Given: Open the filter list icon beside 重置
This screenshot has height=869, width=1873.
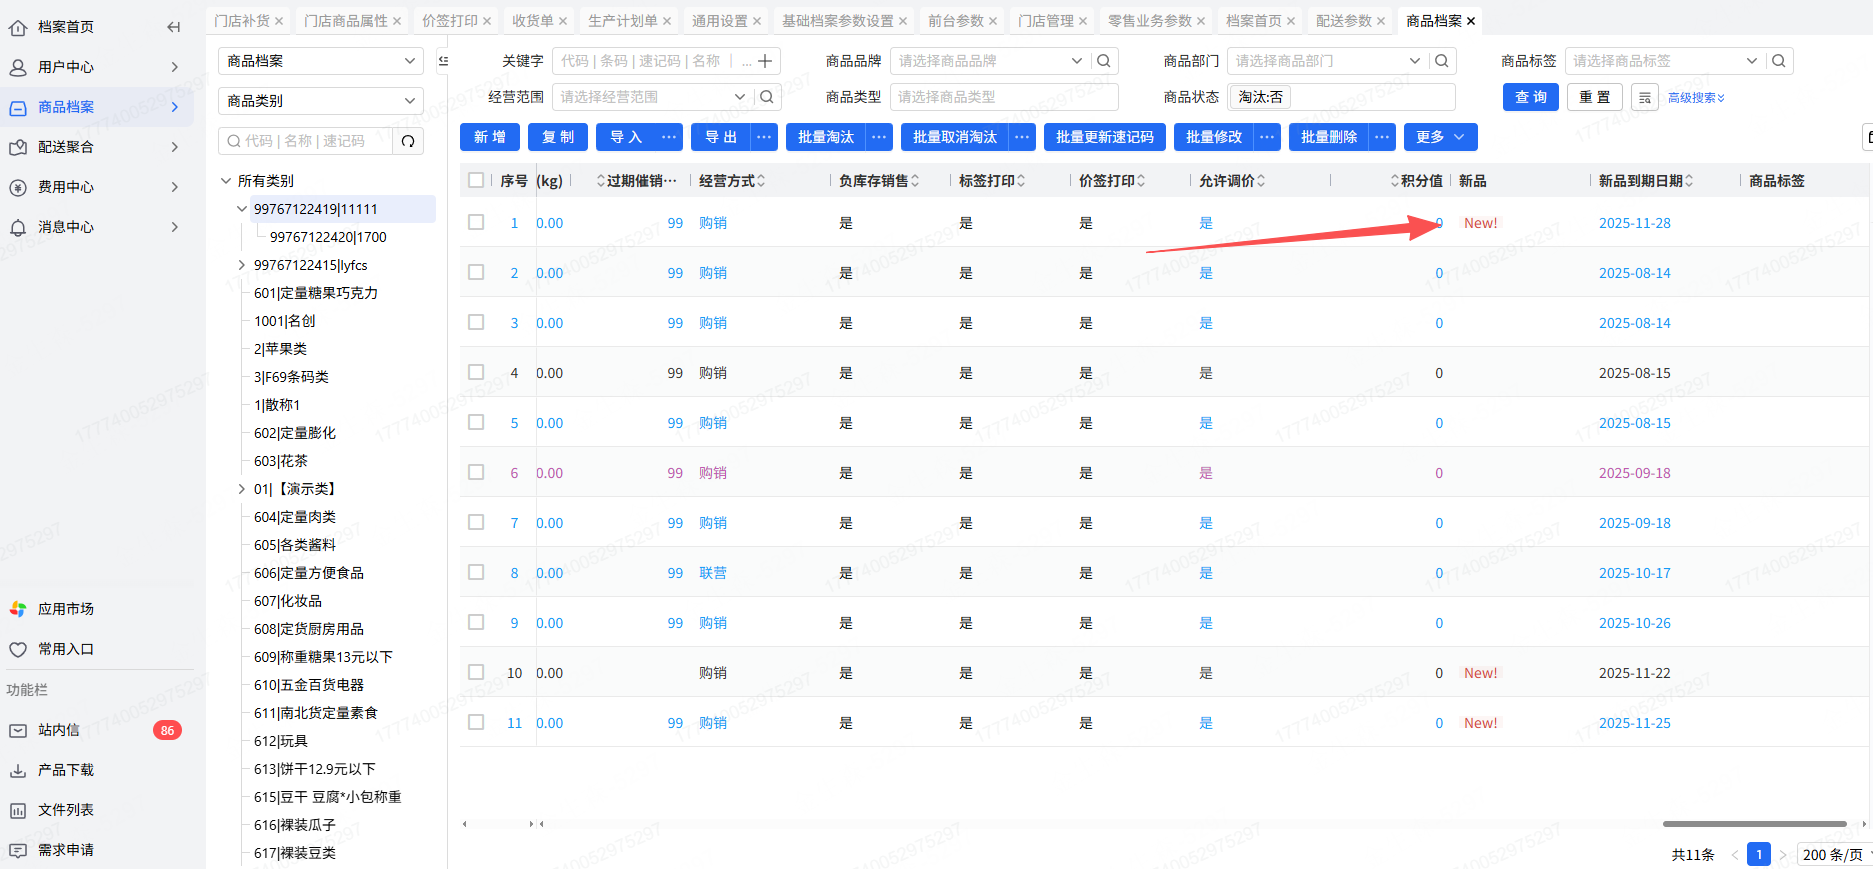Looking at the screenshot, I should [1645, 97].
